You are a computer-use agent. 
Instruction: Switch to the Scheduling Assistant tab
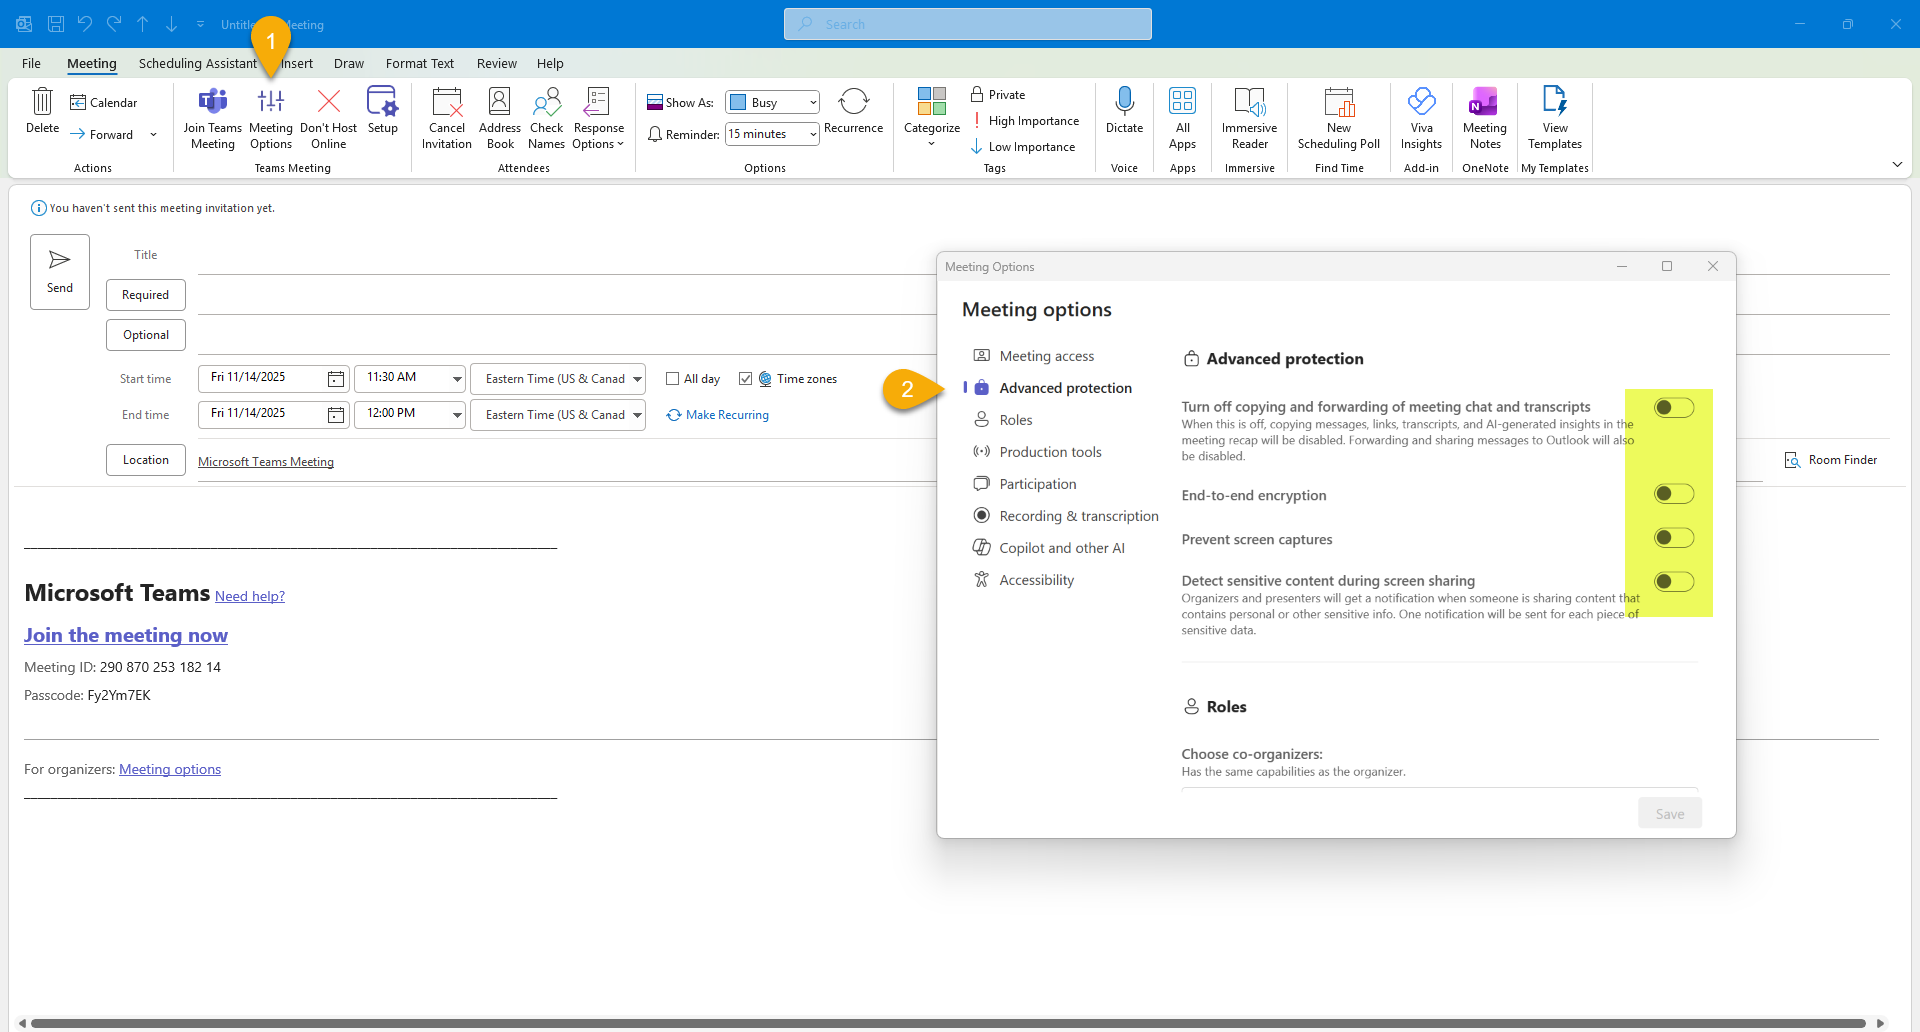tap(197, 63)
